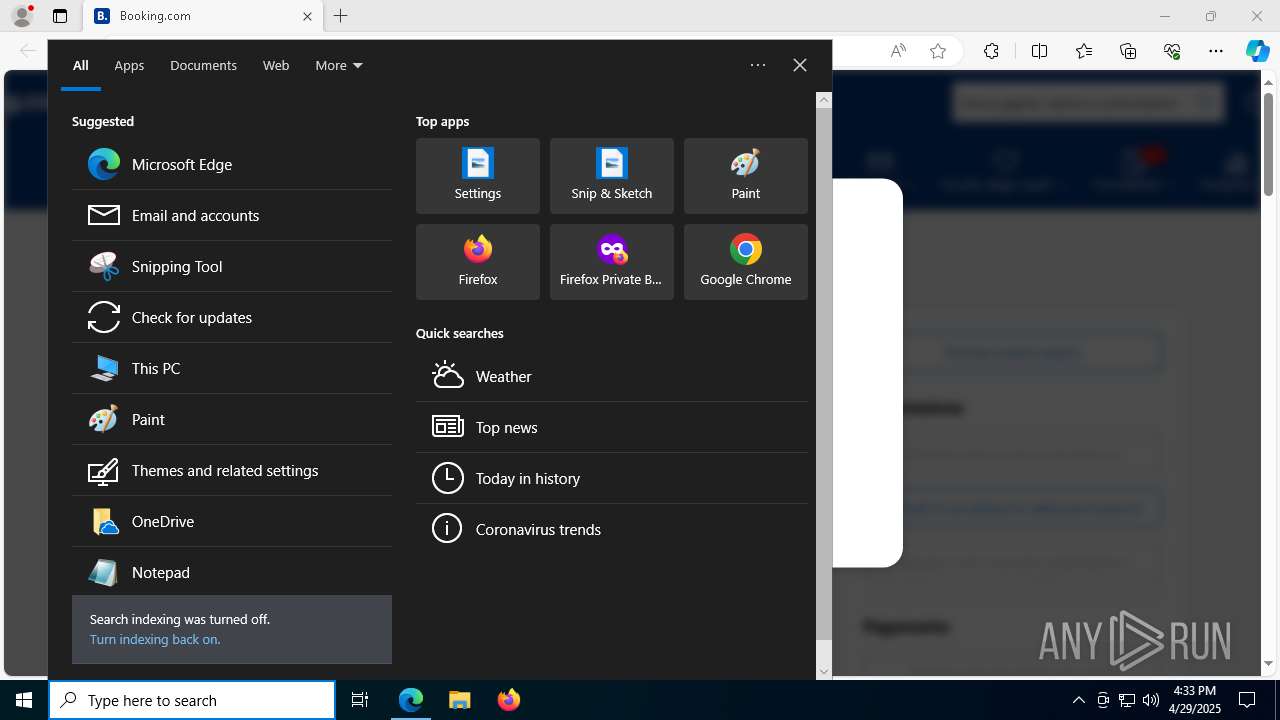
Task: Launch the Firefox tile in Top apps
Action: (478, 262)
